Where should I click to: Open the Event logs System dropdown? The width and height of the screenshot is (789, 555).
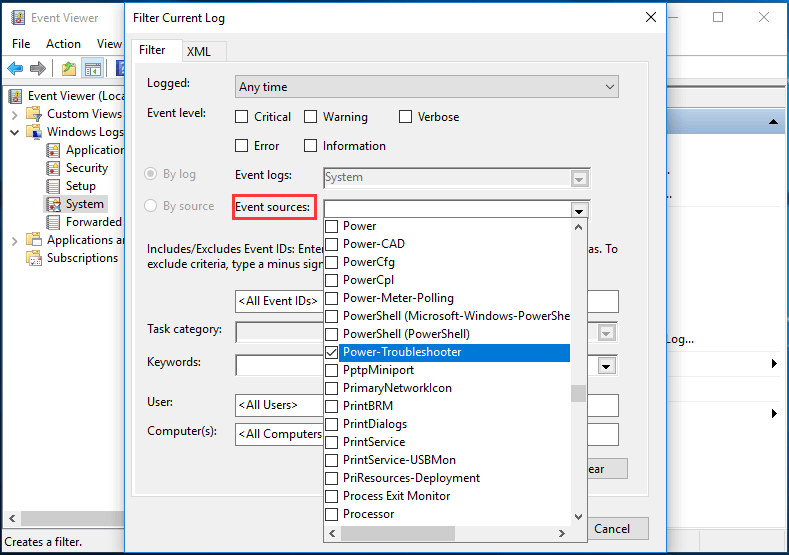tap(579, 179)
